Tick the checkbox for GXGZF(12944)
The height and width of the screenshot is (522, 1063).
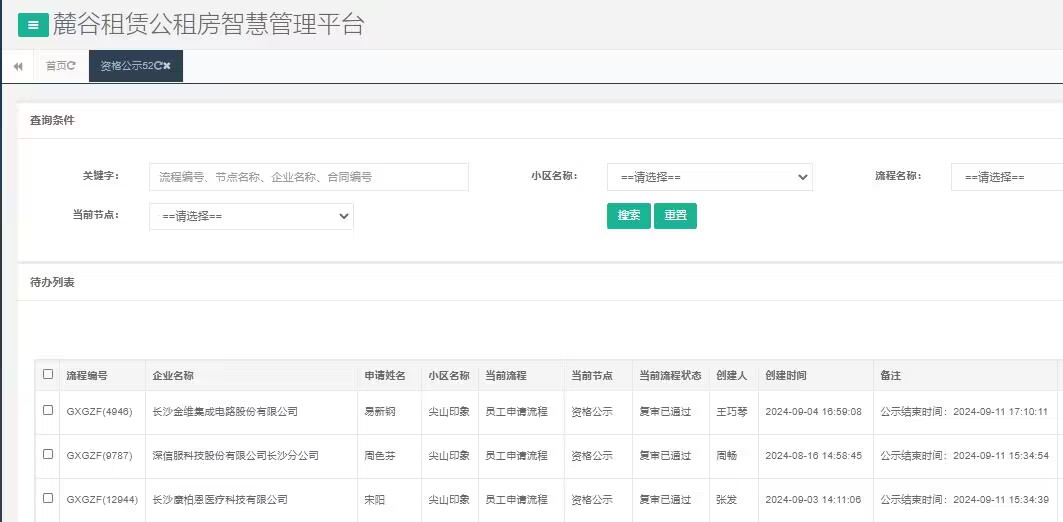coord(48,498)
